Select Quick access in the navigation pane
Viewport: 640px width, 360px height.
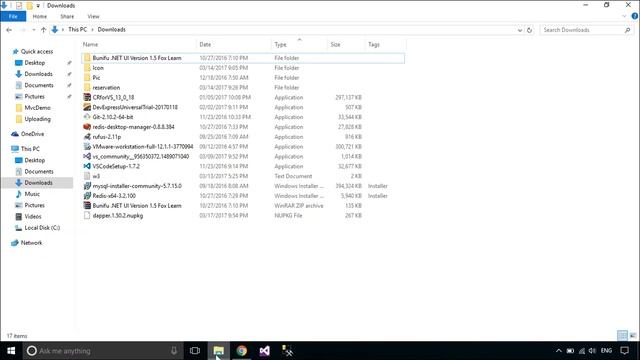coord(37,51)
